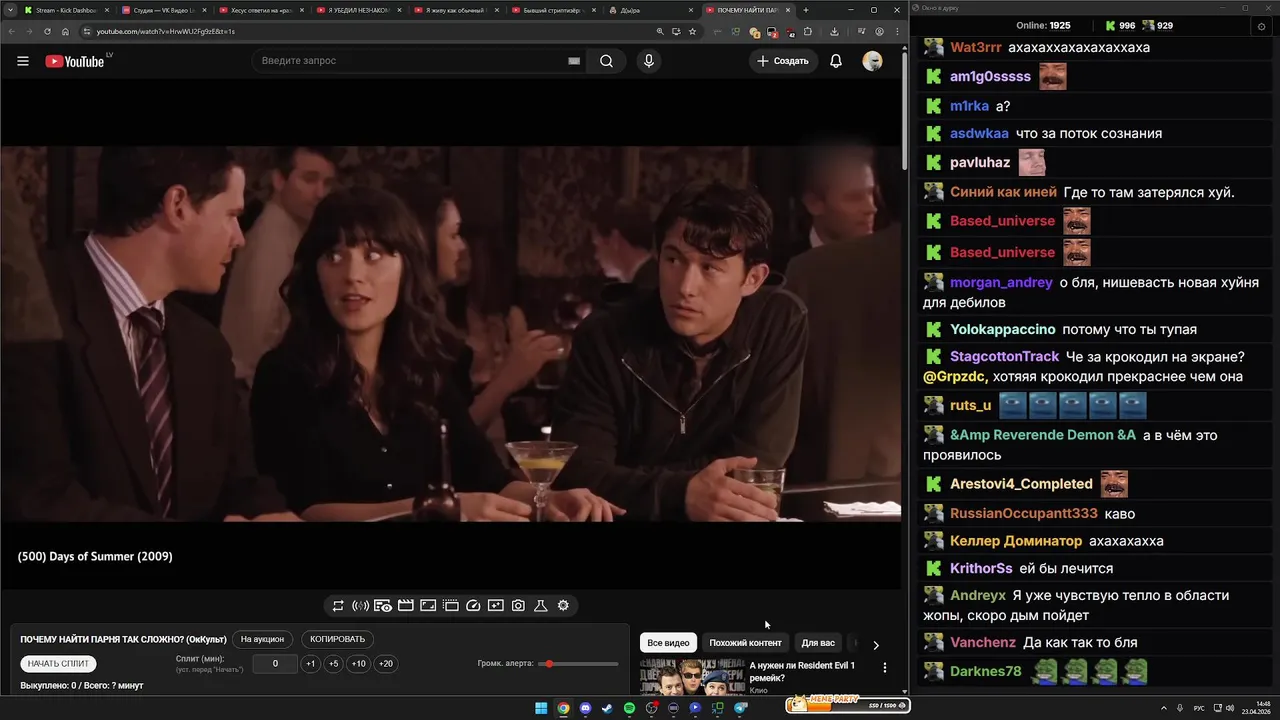Click the Создать button
1280x720 pixels.
click(x=783, y=61)
